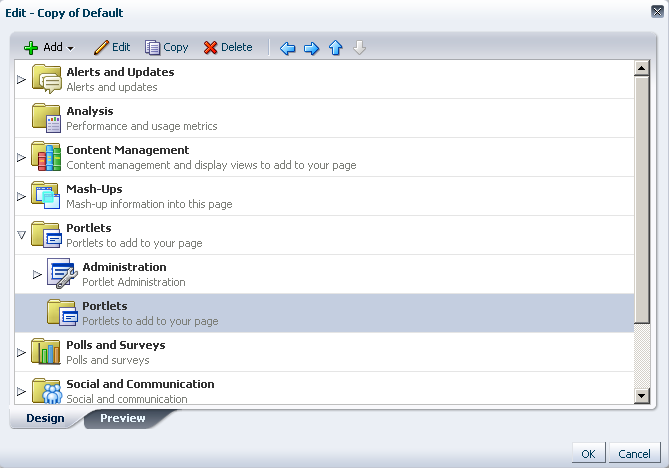
Task: Select the 'Administration' title text
Action: (x=125, y=267)
